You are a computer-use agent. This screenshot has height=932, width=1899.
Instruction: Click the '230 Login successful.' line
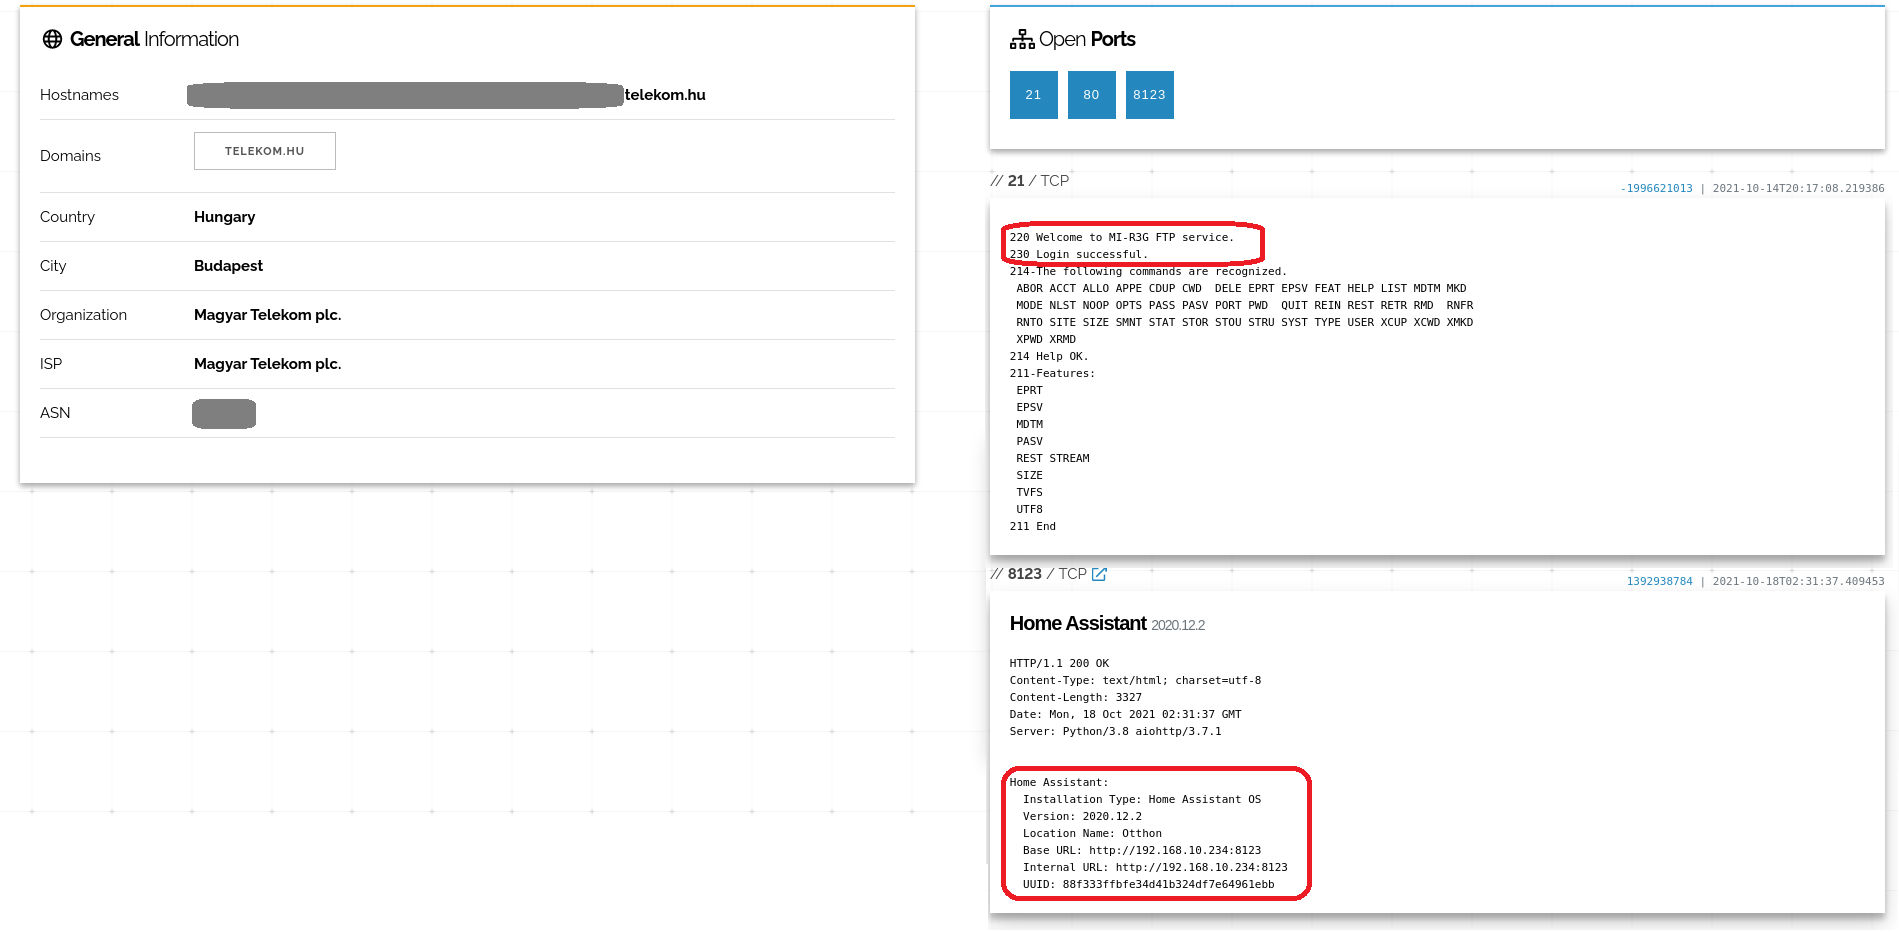(x=1079, y=255)
